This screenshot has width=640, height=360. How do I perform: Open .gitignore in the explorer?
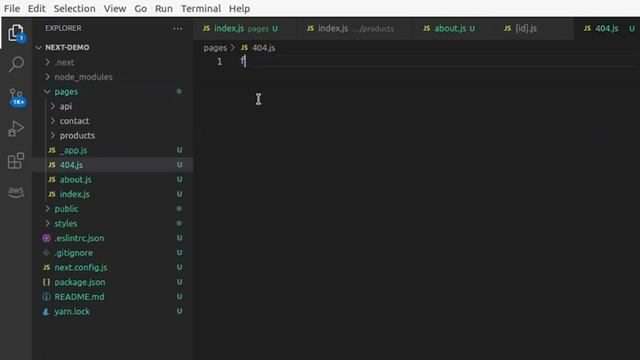[73, 253]
